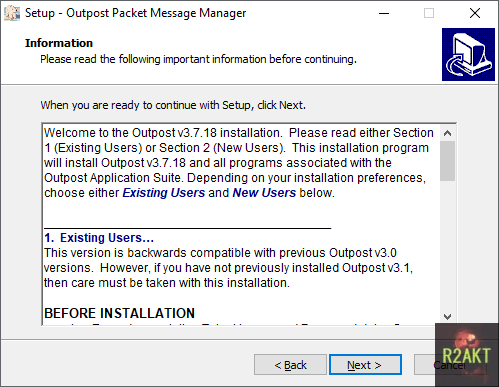
Task: Click the Setup icon in the title bar
Action: pos(12,13)
